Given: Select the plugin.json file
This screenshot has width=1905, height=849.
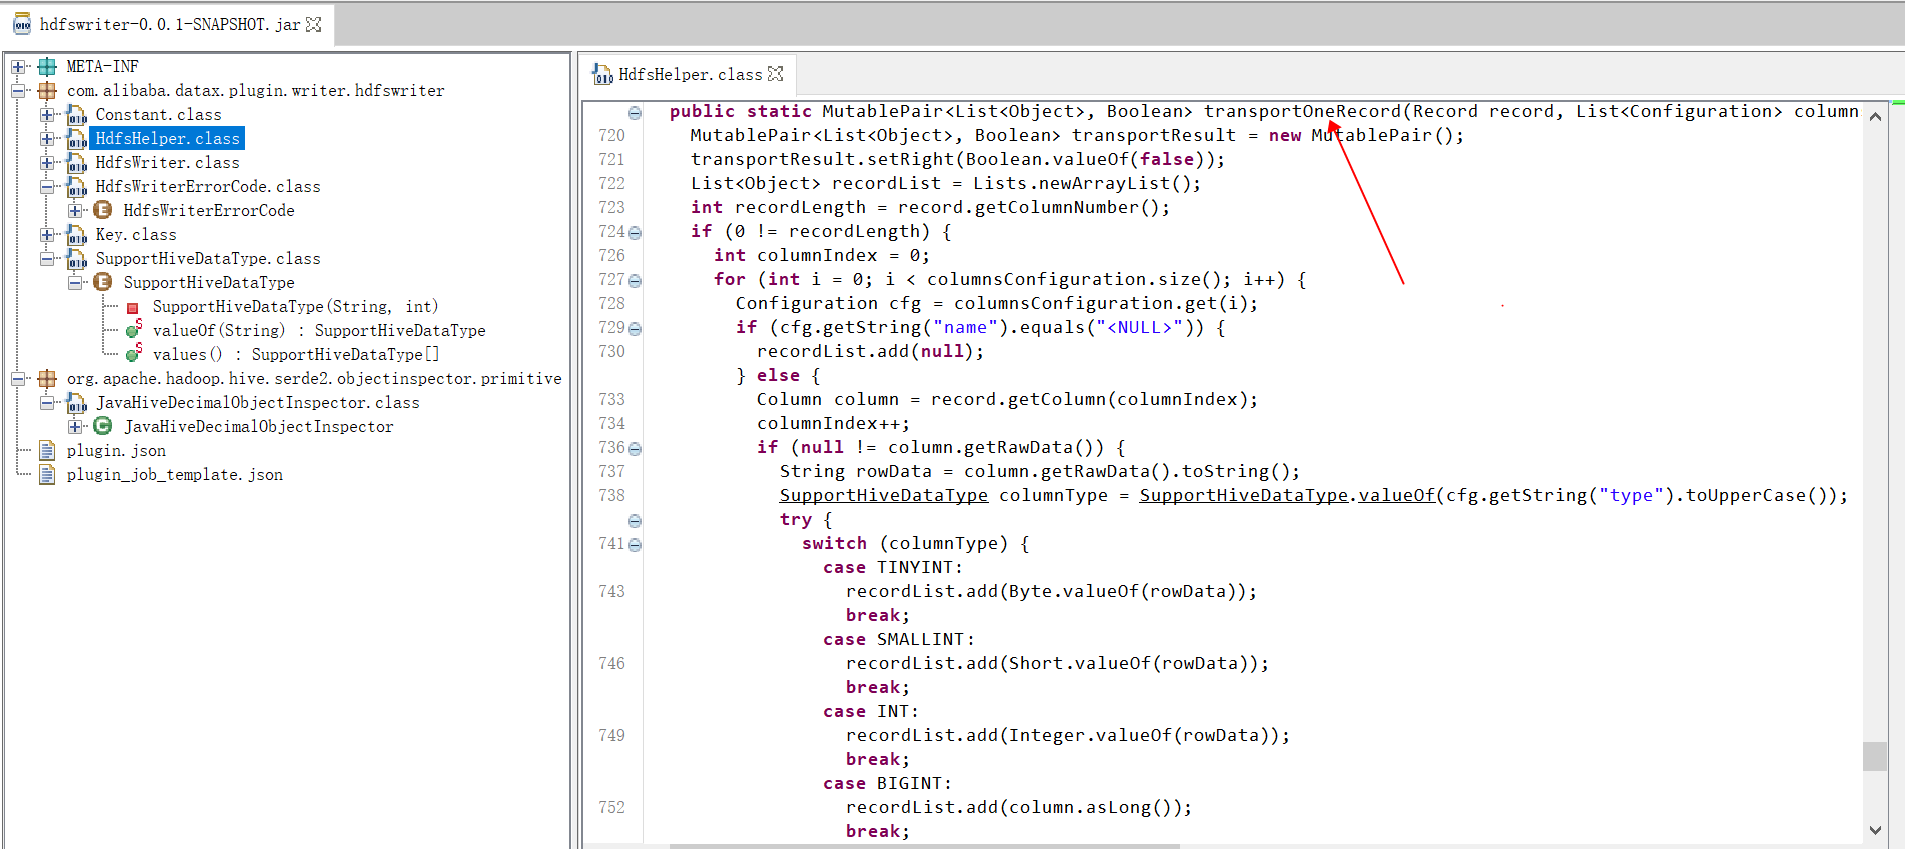Looking at the screenshot, I should (116, 451).
